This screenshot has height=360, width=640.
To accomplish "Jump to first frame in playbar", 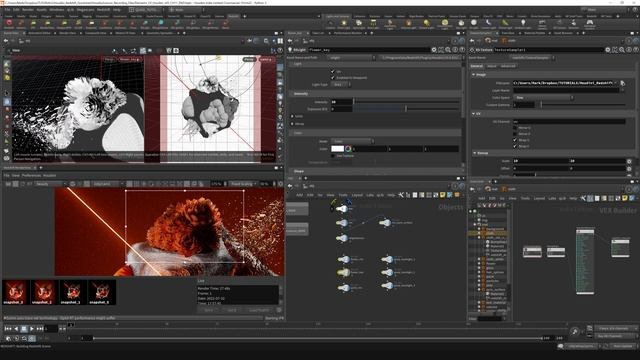I will click(8, 329).
